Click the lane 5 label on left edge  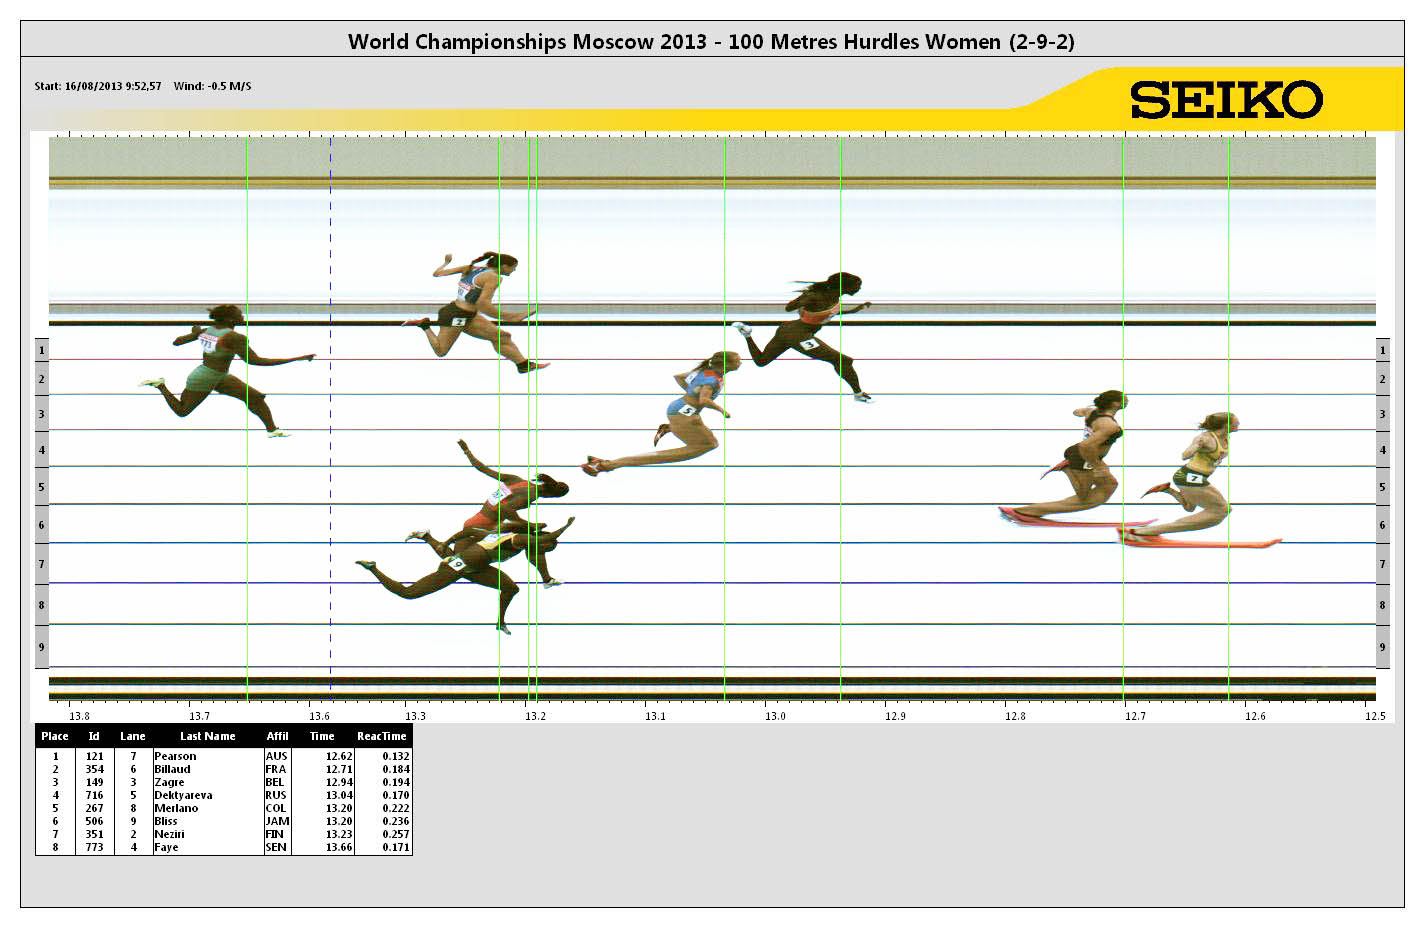[41, 487]
